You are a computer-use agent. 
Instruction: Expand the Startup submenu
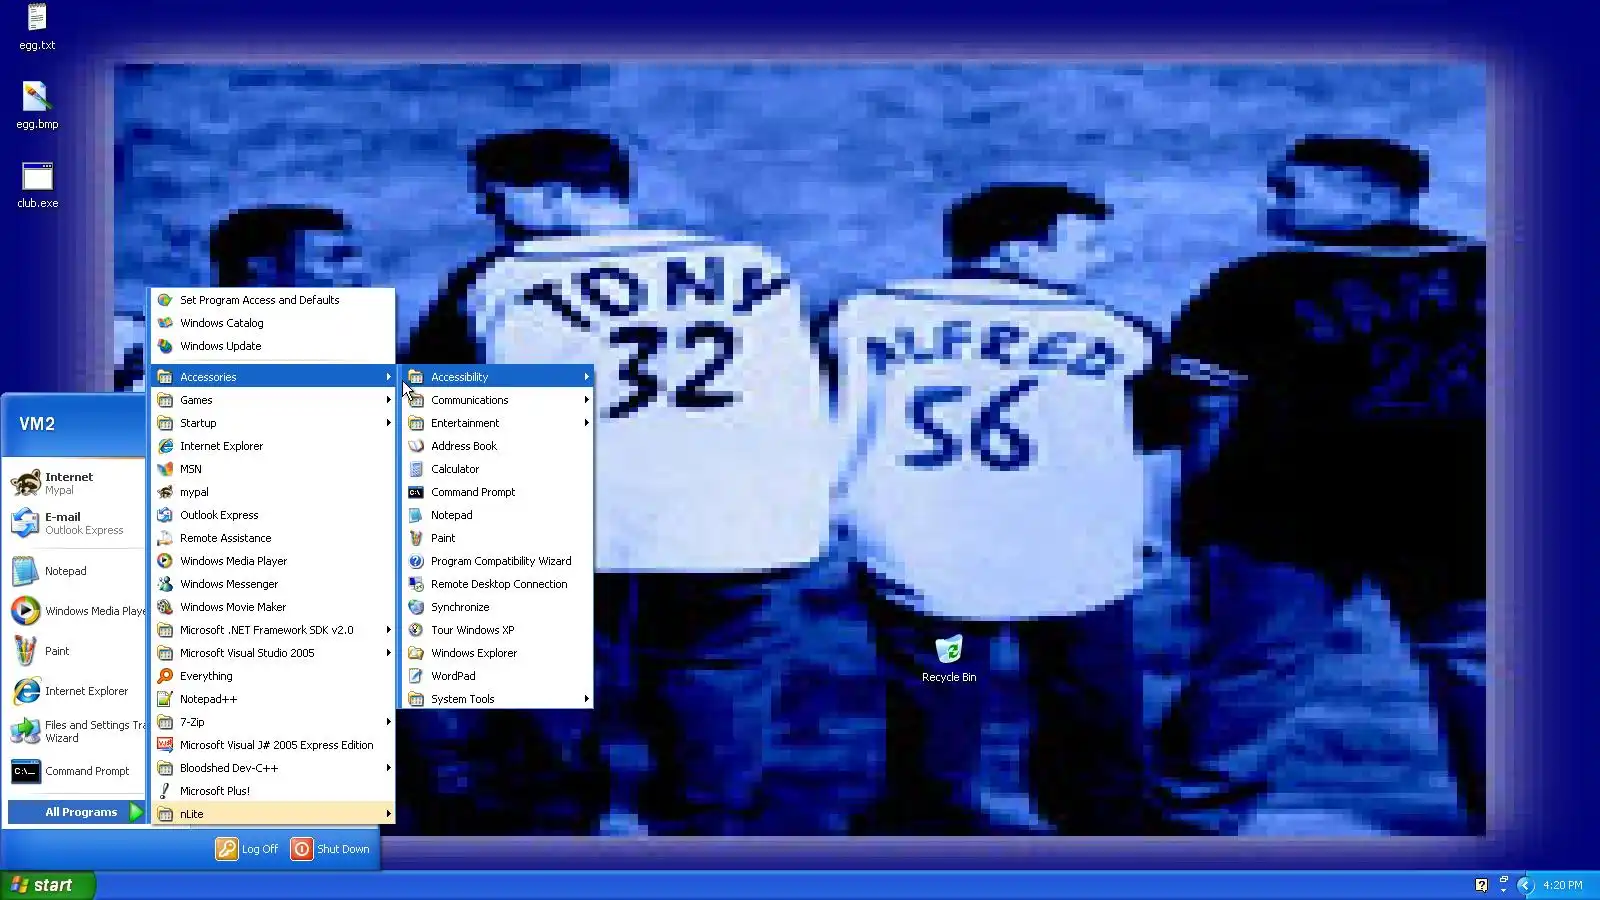pyautogui.click(x=273, y=423)
